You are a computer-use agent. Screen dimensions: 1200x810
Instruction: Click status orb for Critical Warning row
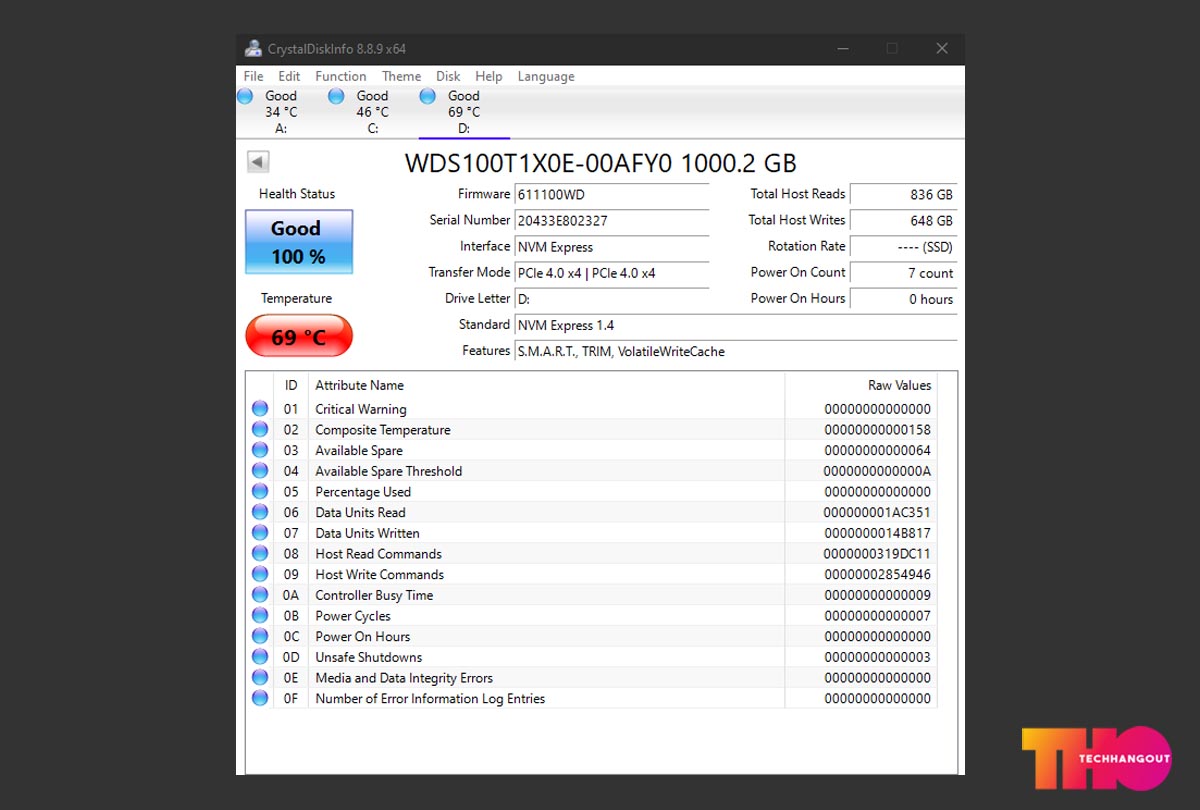pos(260,408)
